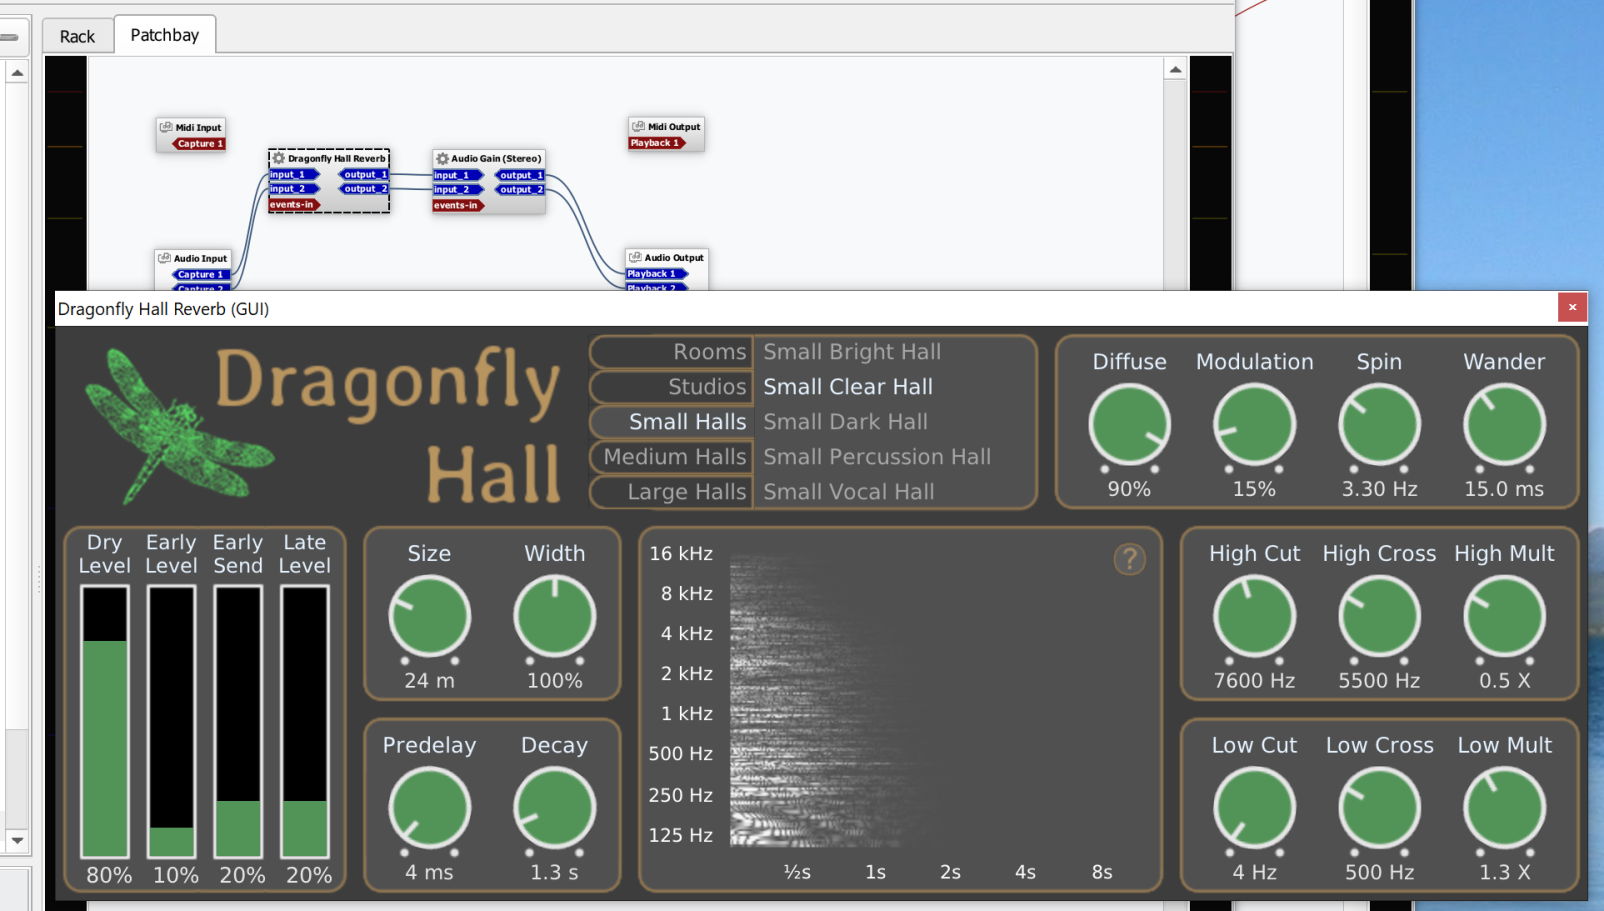Click the Wander knob
Image resolution: width=1604 pixels, height=911 pixels.
click(x=1504, y=425)
